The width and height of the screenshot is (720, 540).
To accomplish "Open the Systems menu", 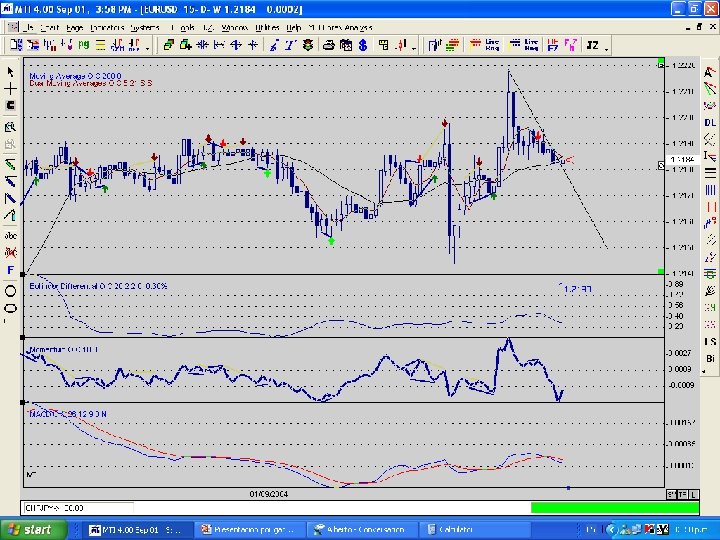I will click(x=145, y=28).
